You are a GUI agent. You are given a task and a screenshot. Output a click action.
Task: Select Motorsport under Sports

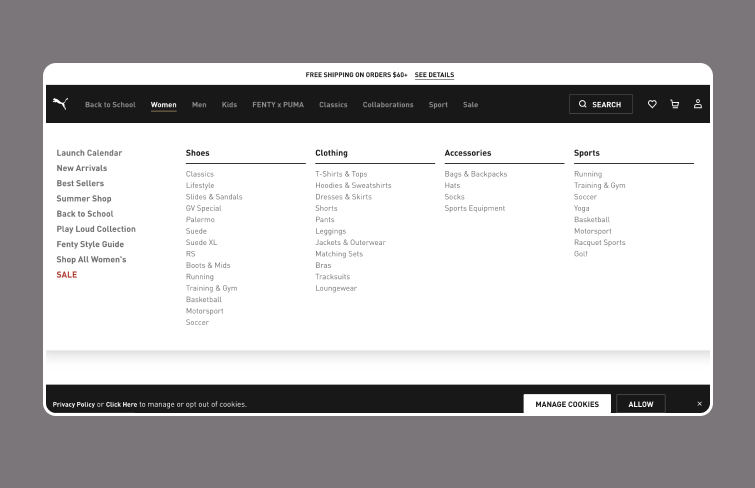(593, 231)
